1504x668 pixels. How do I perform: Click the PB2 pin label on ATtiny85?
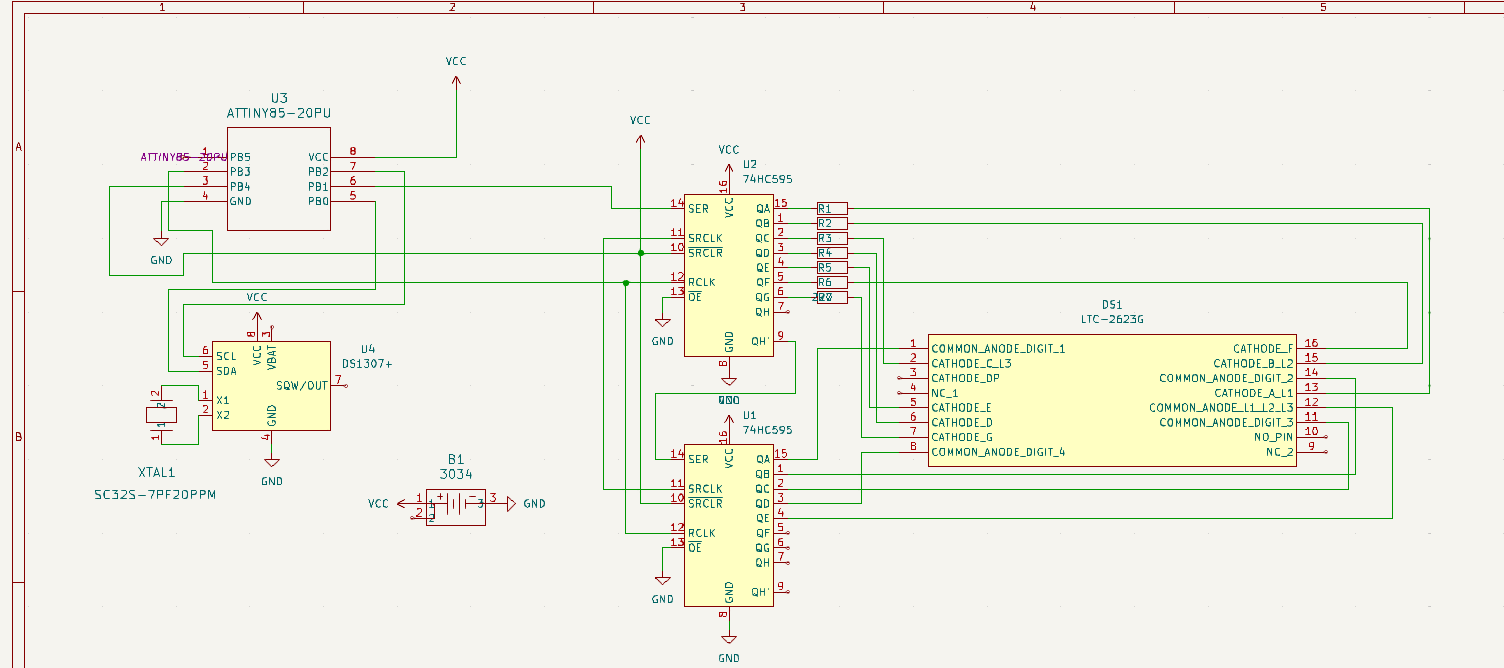pyautogui.click(x=318, y=172)
